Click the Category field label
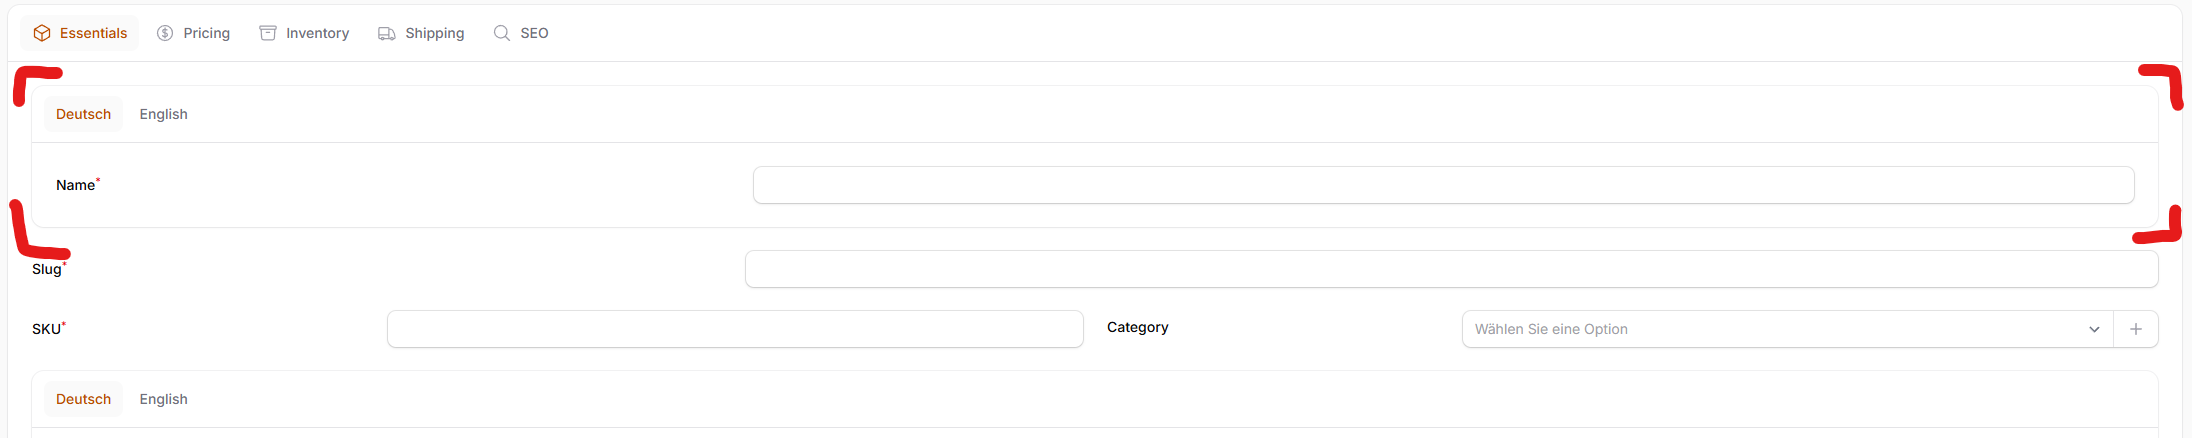 (1137, 327)
